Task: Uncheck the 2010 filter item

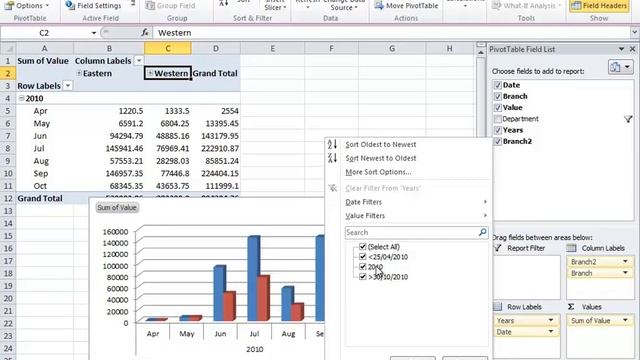Action: [x=362, y=267]
